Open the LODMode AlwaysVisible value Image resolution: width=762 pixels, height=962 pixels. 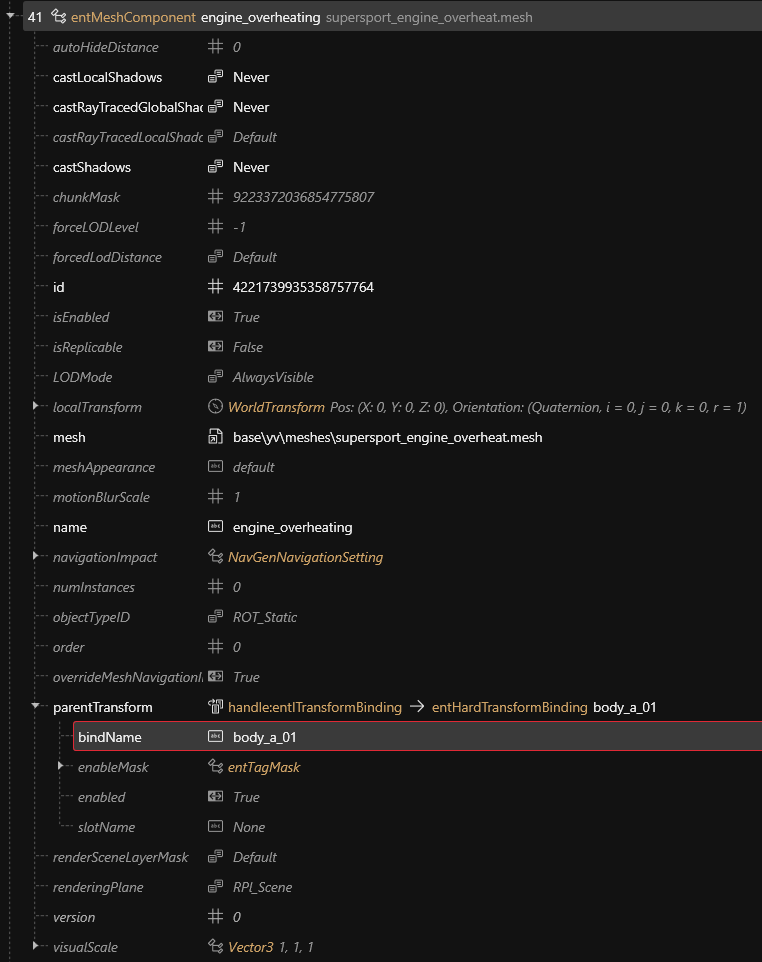pyautogui.click(x=273, y=377)
